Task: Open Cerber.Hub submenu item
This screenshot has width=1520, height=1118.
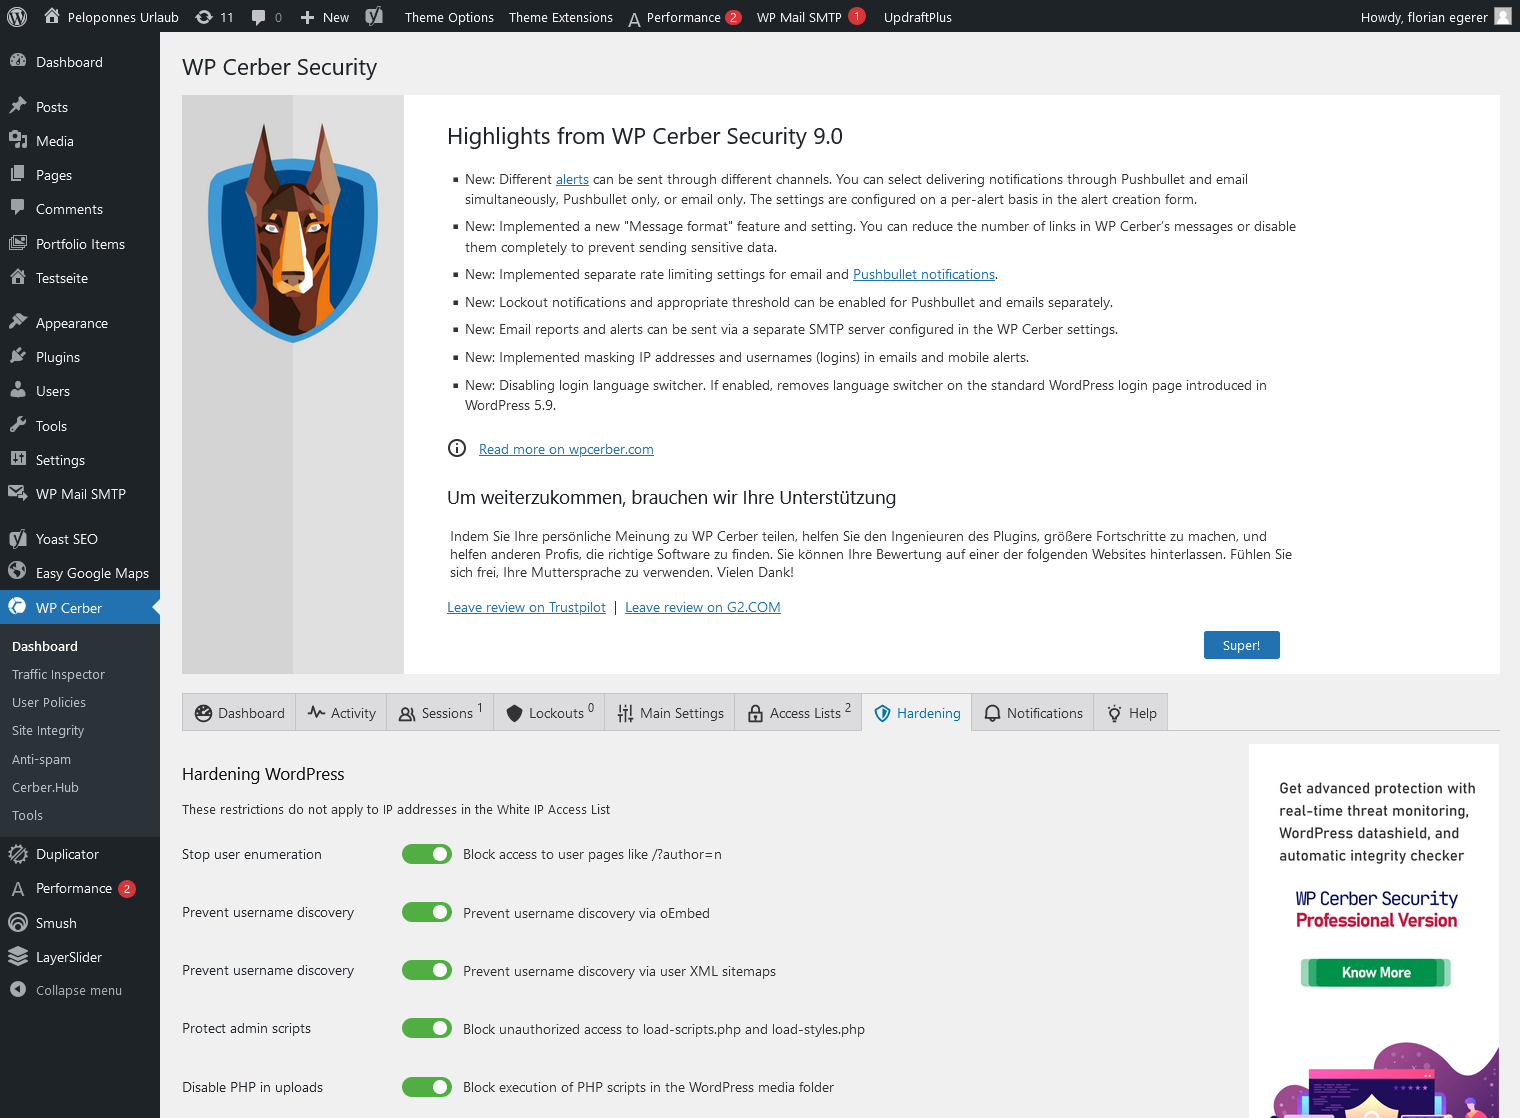Action: (45, 787)
